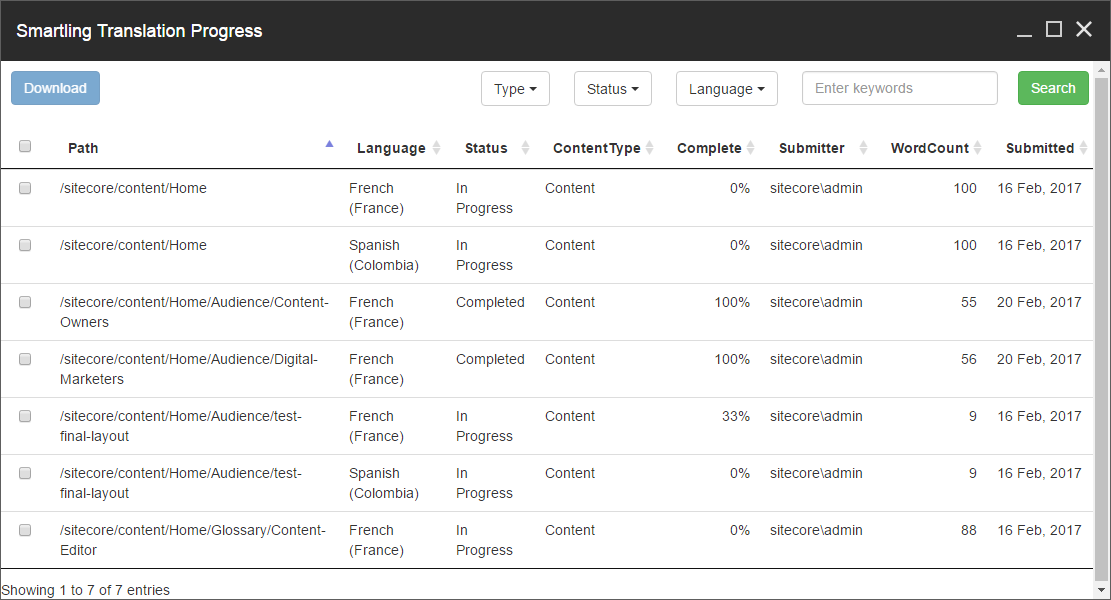
Task: Tick the select-all checkbox in table header
Action: point(25,146)
